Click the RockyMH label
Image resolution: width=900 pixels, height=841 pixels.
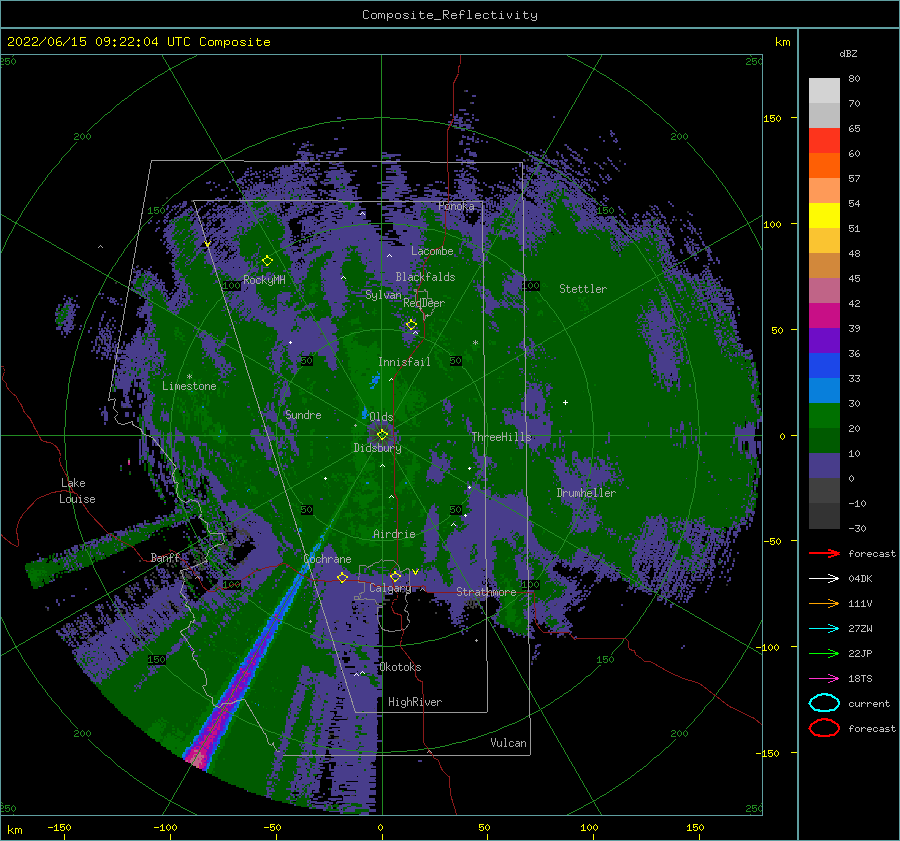click(264, 280)
